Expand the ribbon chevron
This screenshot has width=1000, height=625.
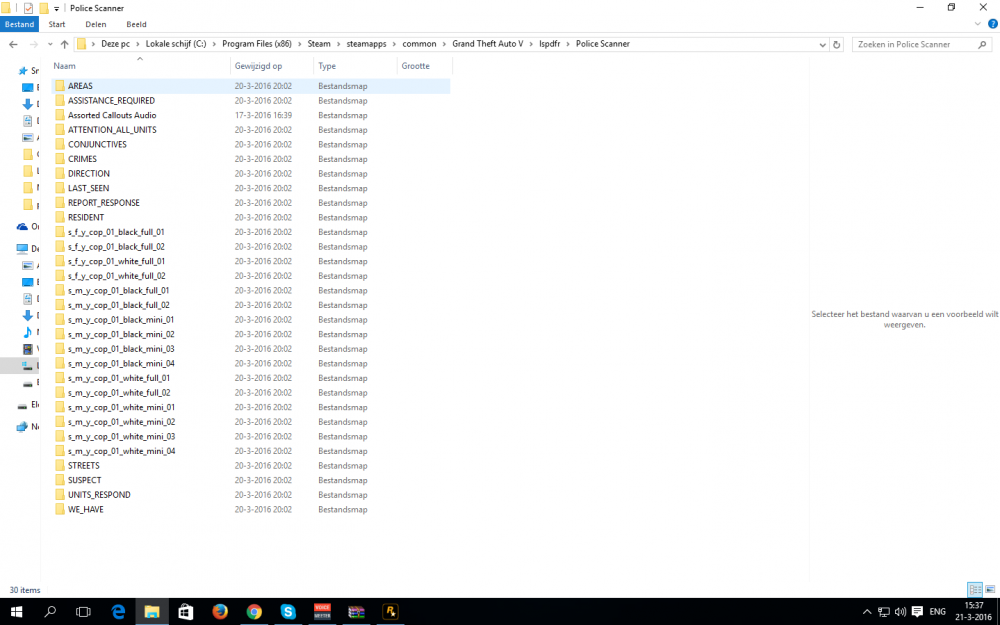pos(978,24)
